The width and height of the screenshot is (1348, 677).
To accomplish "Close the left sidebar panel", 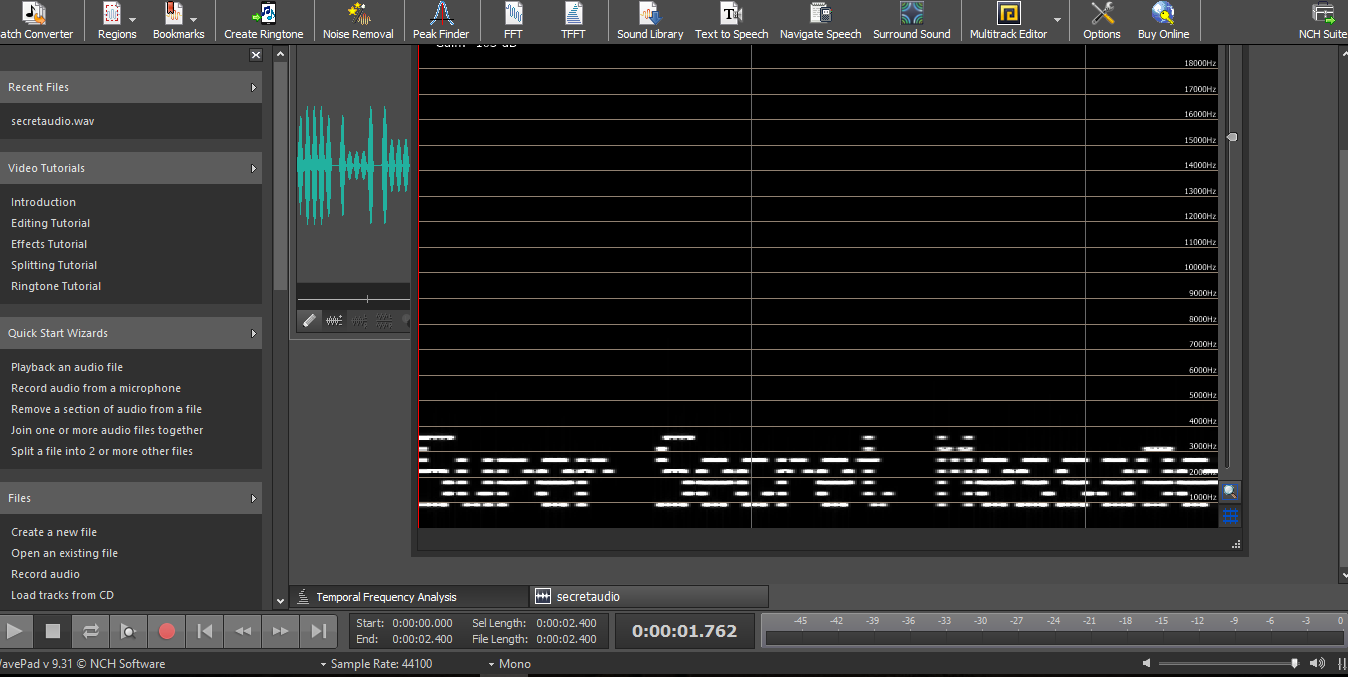I will coord(256,56).
